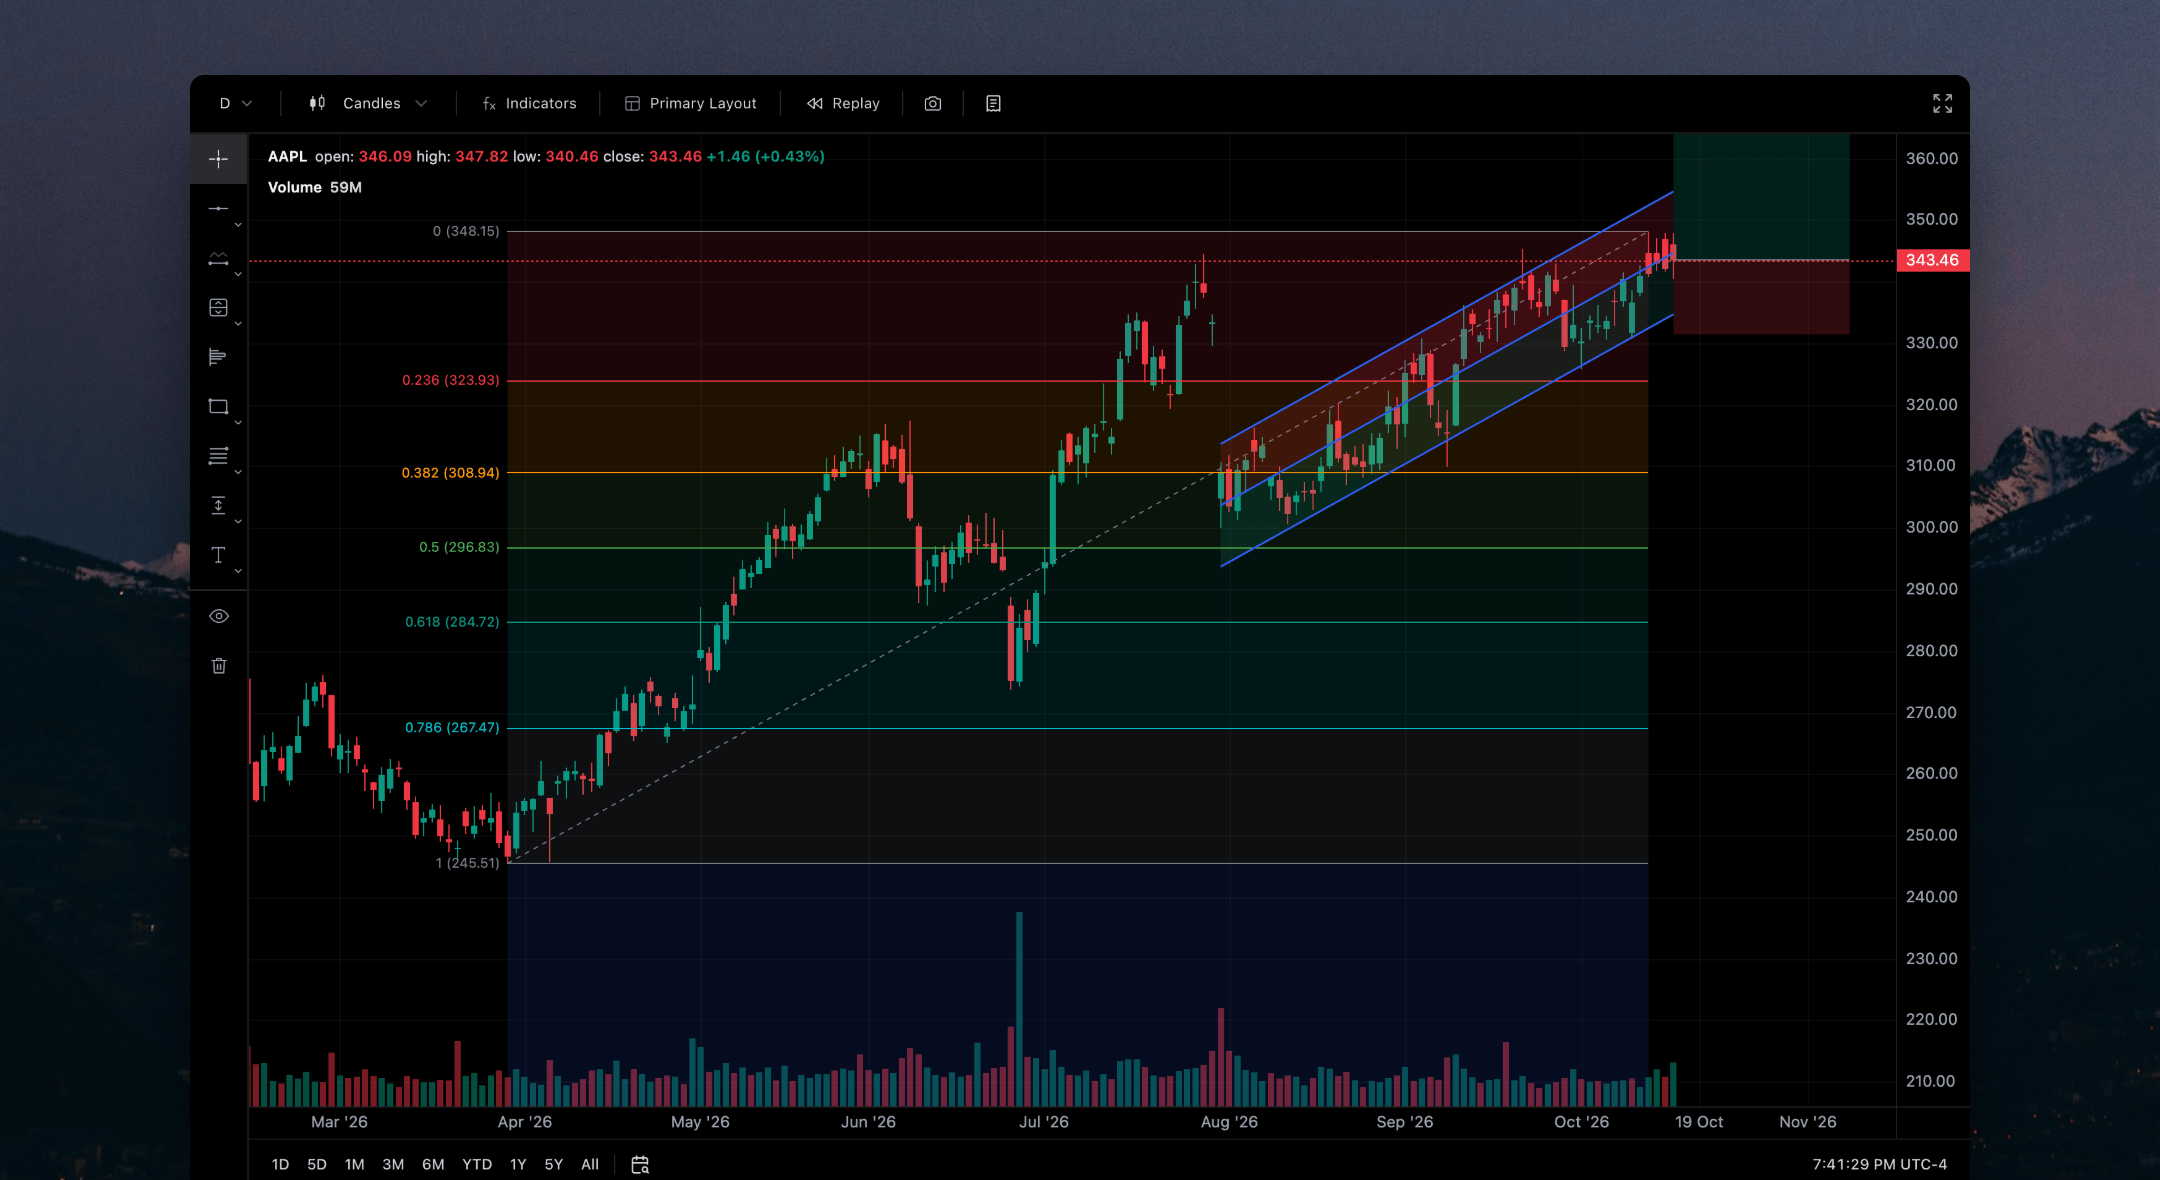The height and width of the screenshot is (1180, 2160).
Task: Open the Indicators panel
Action: 529,103
